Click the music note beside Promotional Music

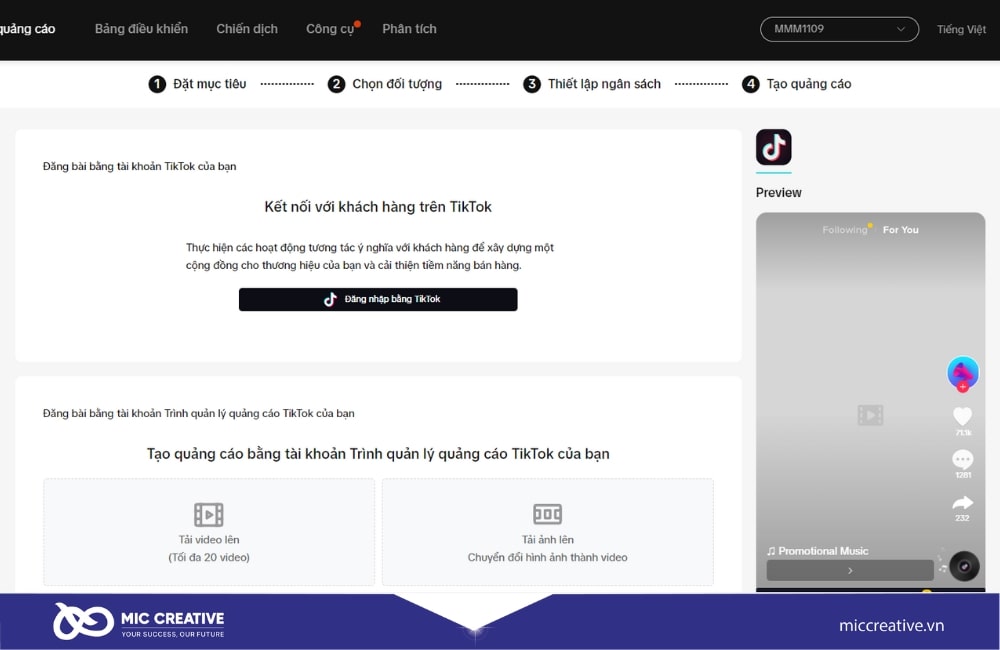[771, 551]
